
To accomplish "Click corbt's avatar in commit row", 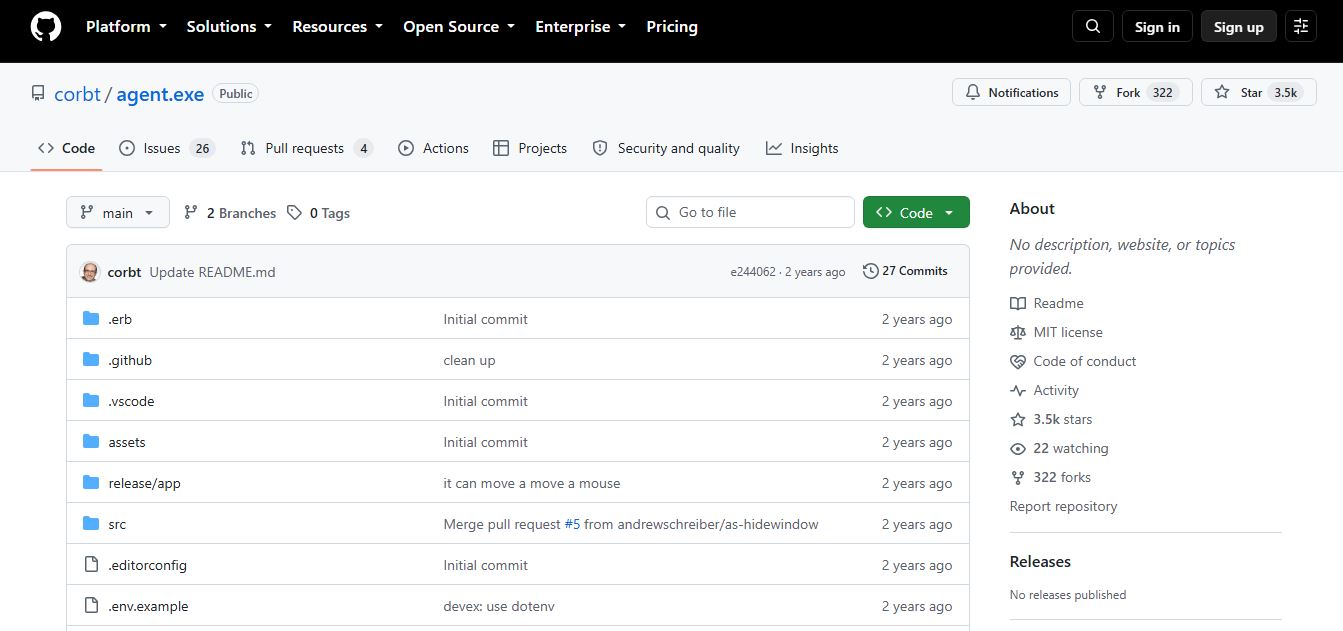I will pyautogui.click(x=90, y=272).
